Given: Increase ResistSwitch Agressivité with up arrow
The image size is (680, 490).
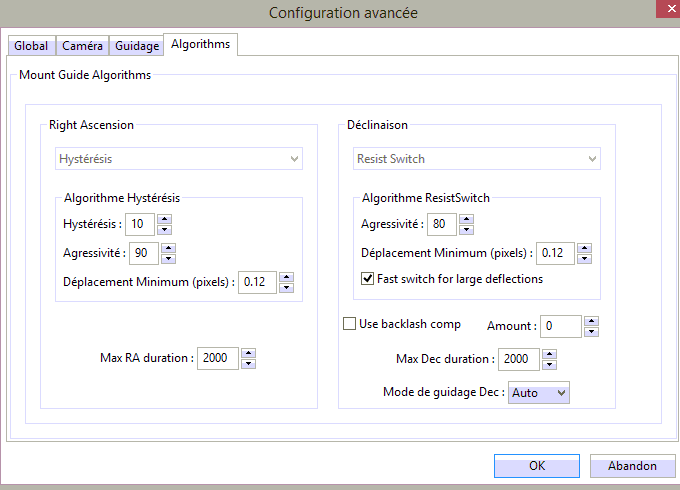Looking at the screenshot, I should 465,219.
